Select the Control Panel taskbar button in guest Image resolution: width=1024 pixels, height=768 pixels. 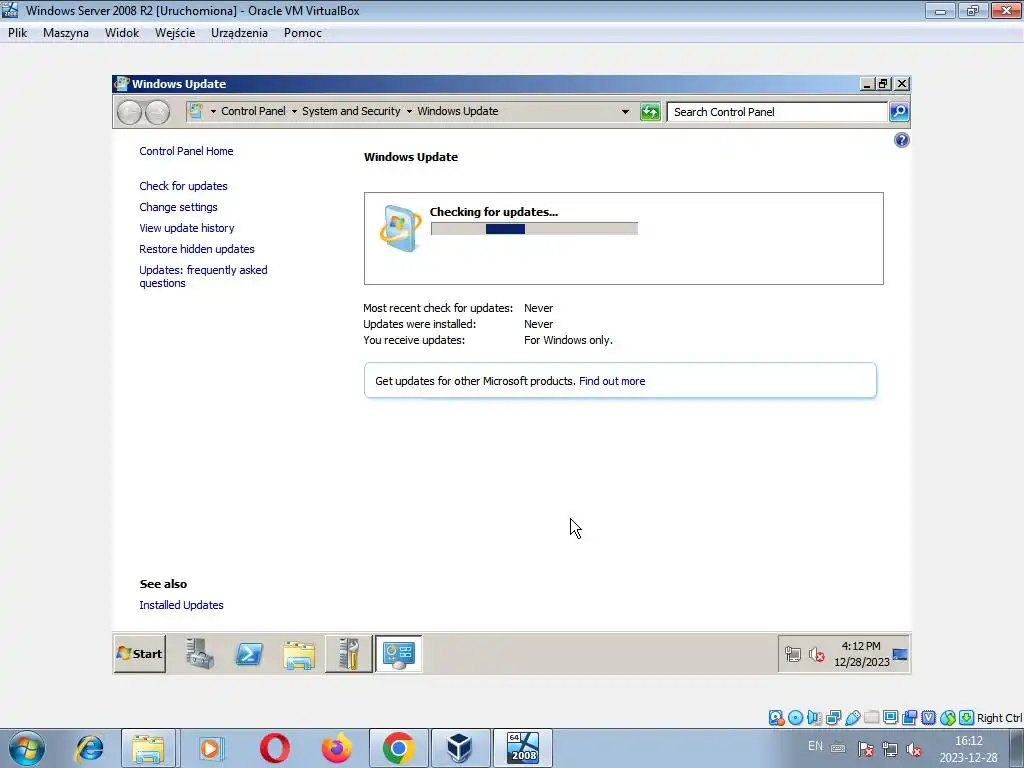point(398,654)
